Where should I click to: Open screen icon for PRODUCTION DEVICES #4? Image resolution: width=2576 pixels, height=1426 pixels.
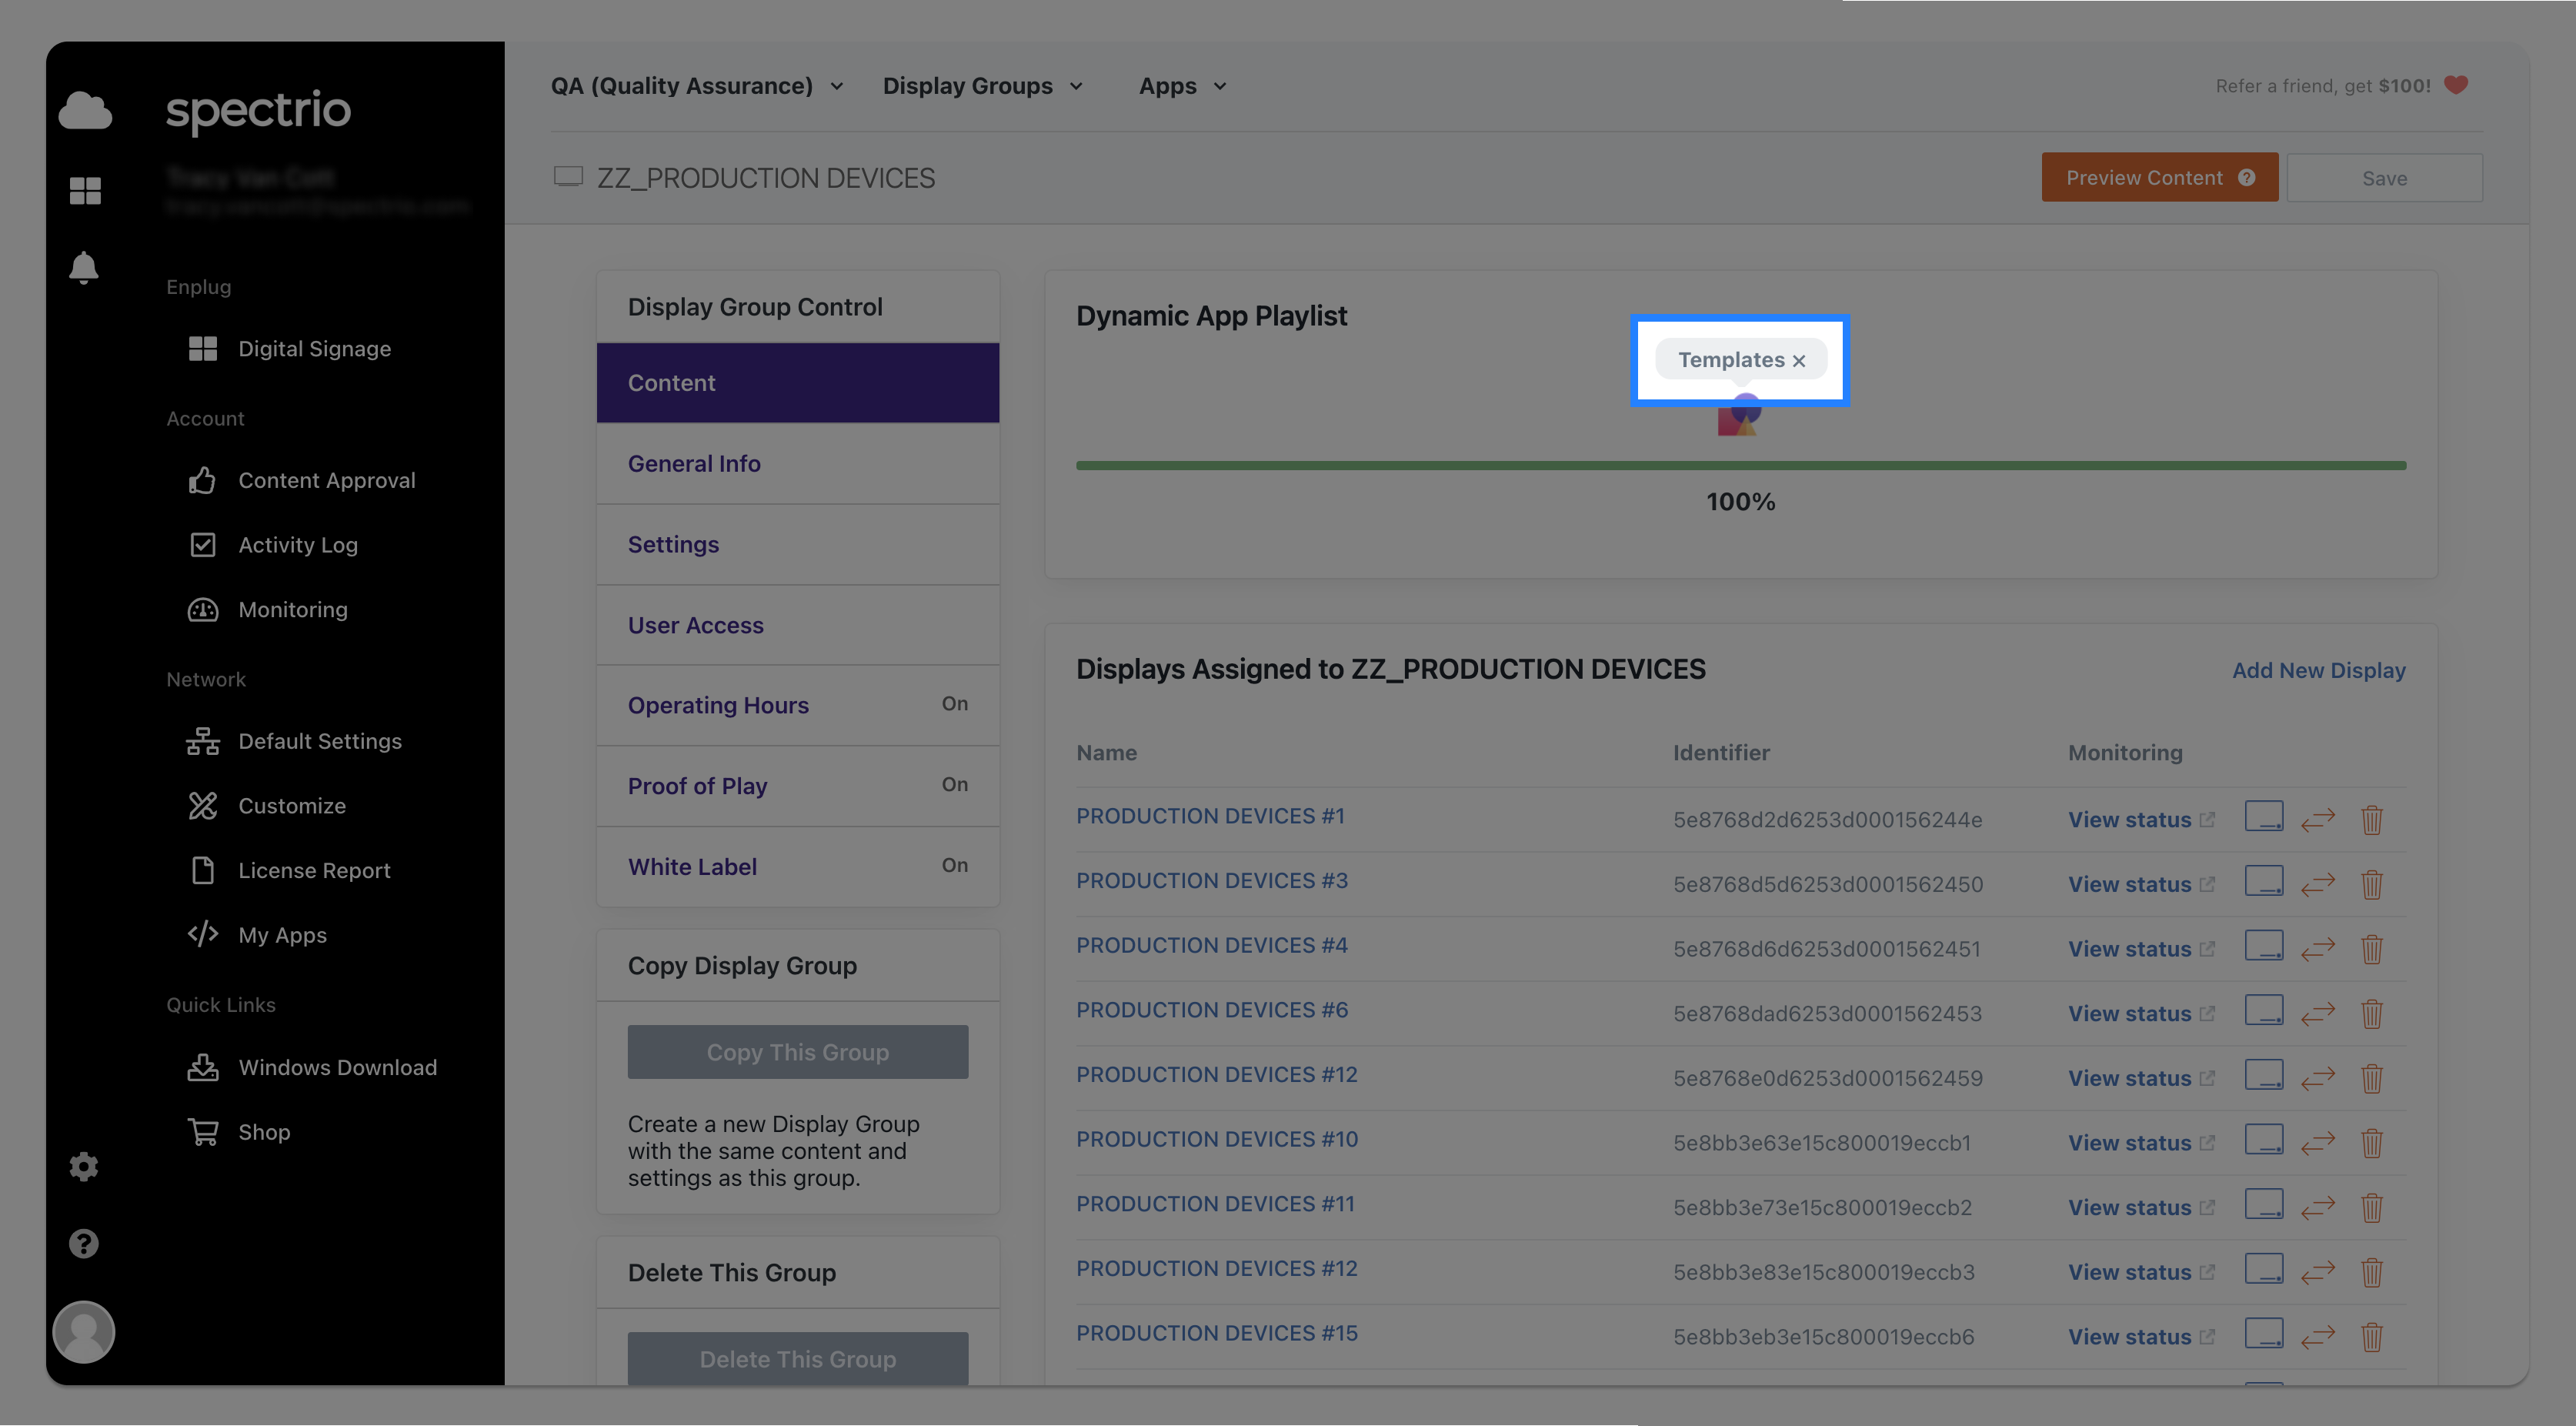point(2264,945)
